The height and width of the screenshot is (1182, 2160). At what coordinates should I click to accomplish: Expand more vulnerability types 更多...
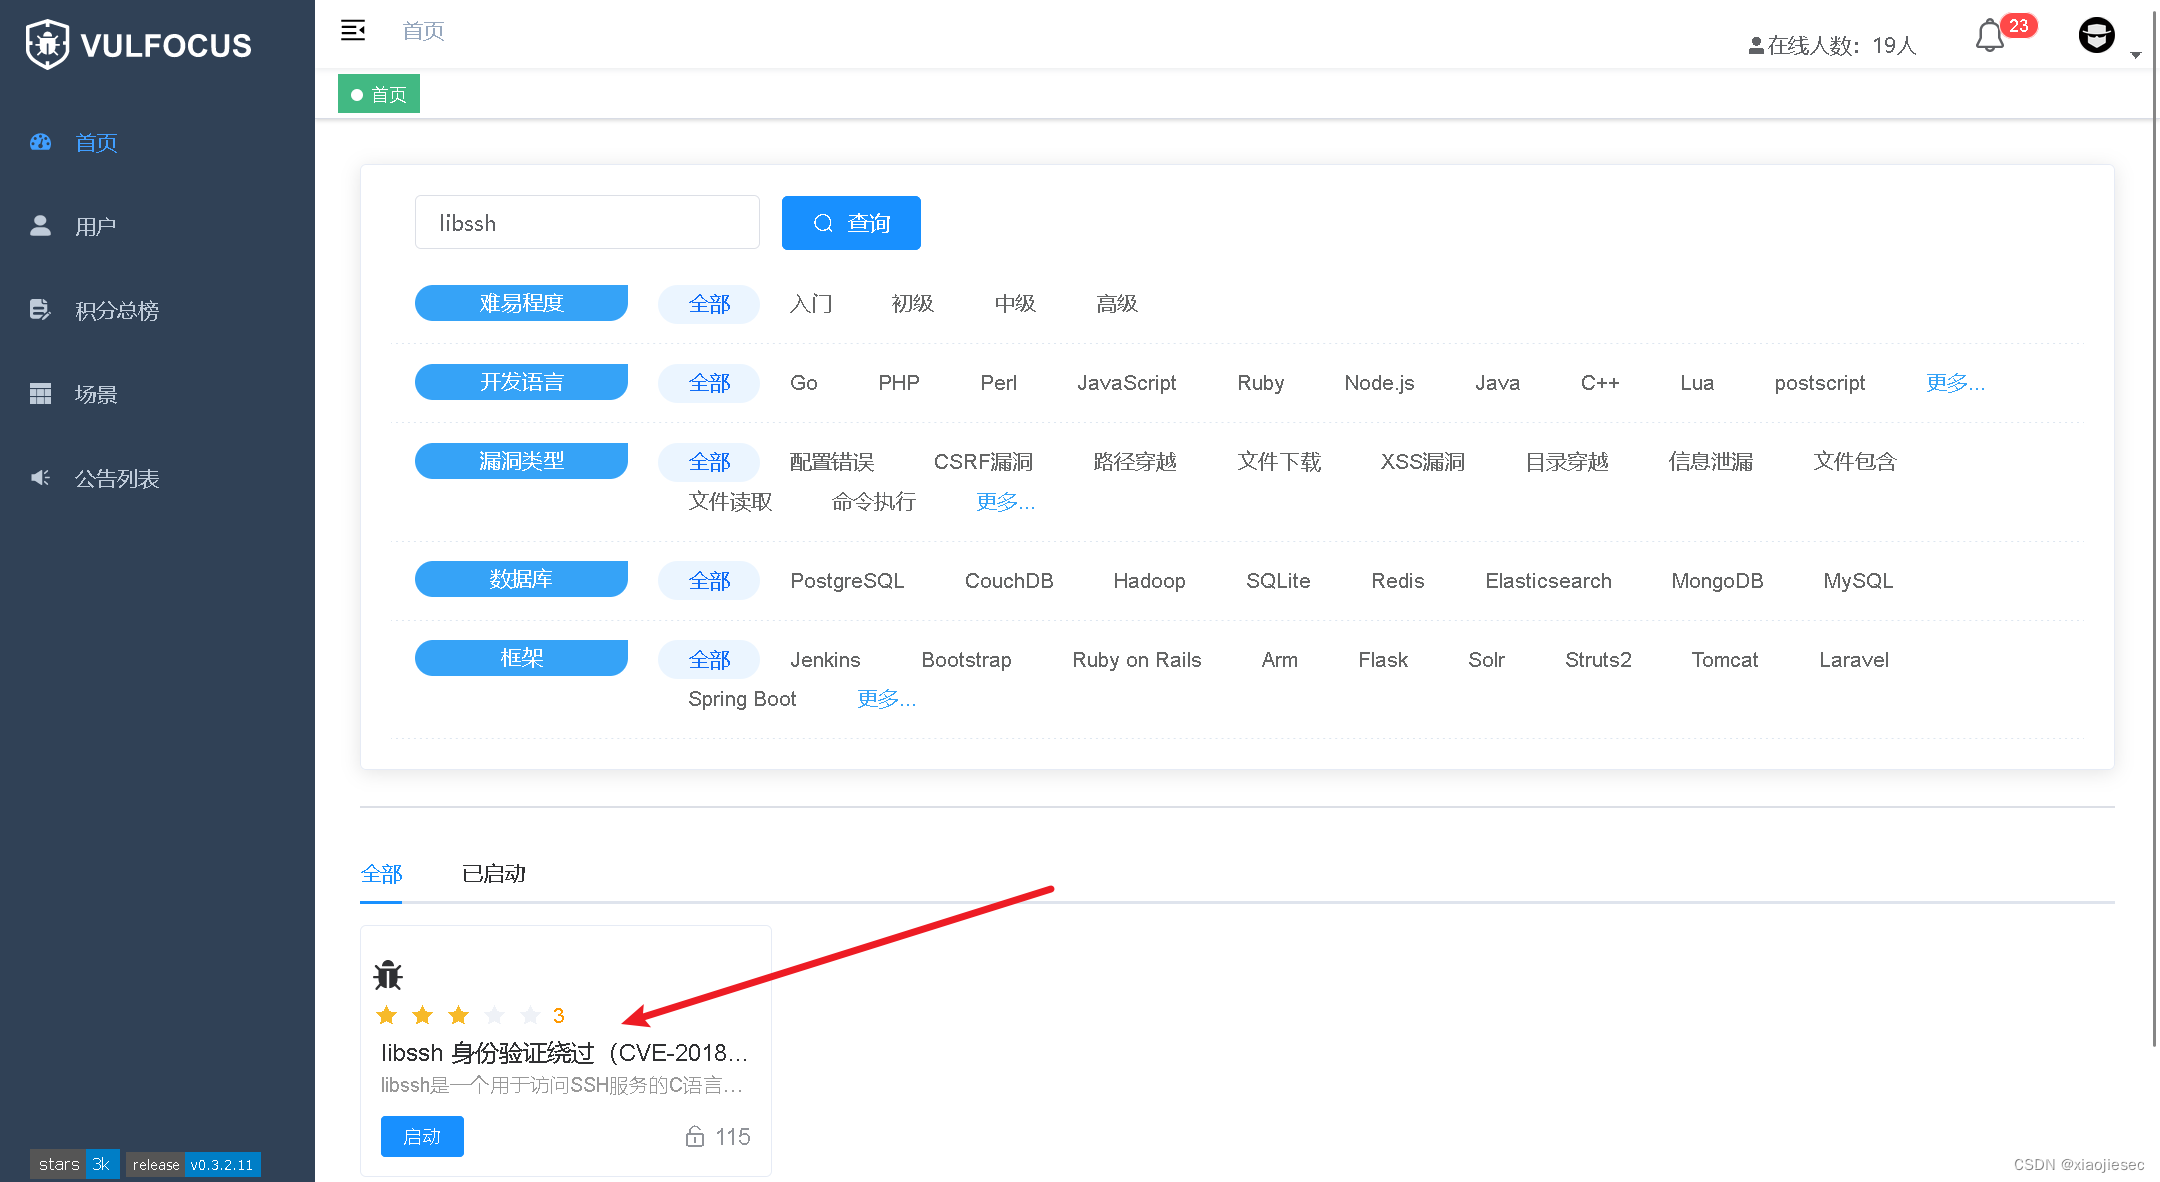pos(1005,501)
